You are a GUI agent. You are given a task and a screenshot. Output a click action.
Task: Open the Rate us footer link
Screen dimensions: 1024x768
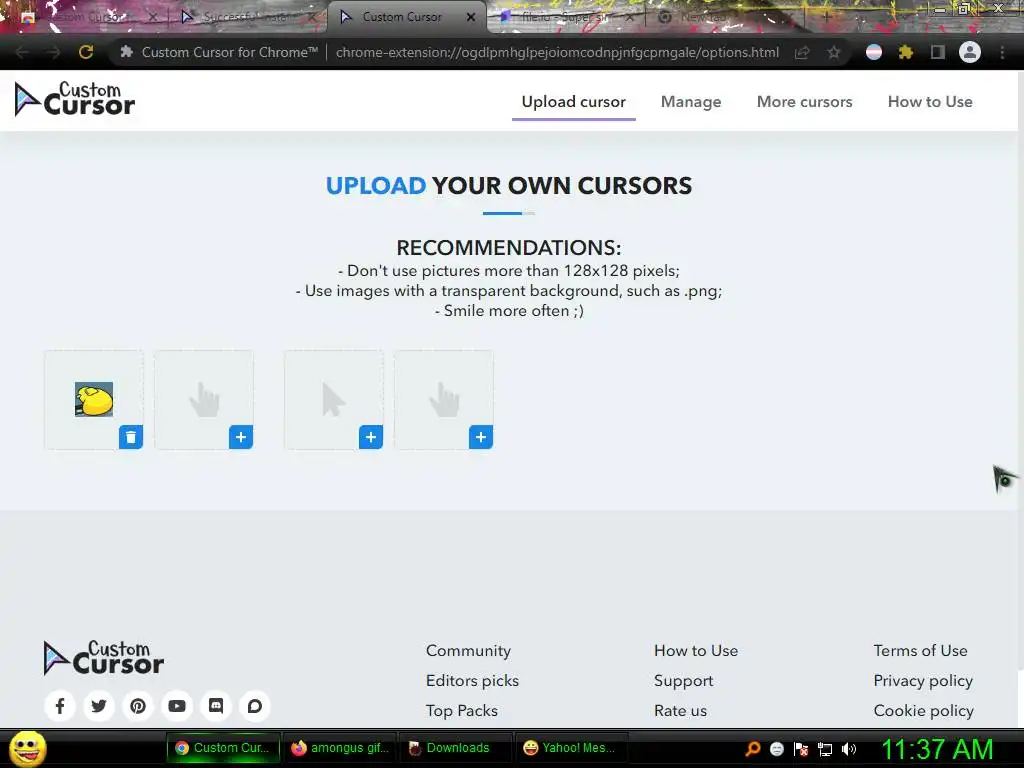(x=680, y=711)
